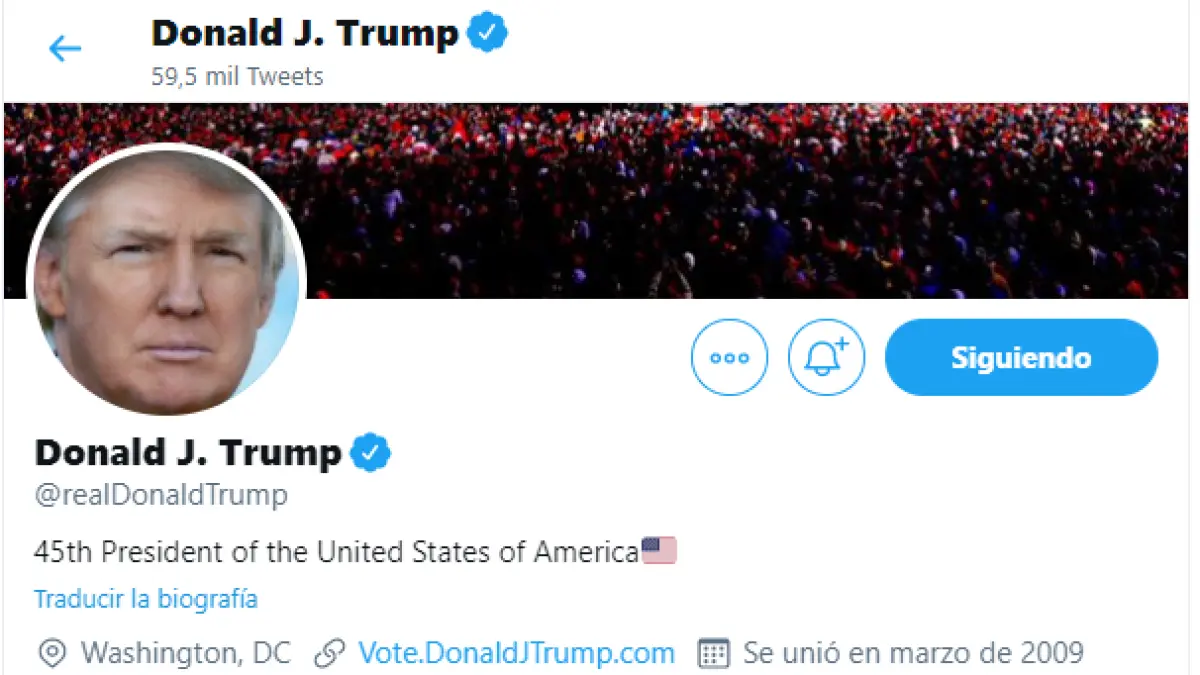Click the profile name in the top header
The image size is (1200, 675).
point(305,34)
